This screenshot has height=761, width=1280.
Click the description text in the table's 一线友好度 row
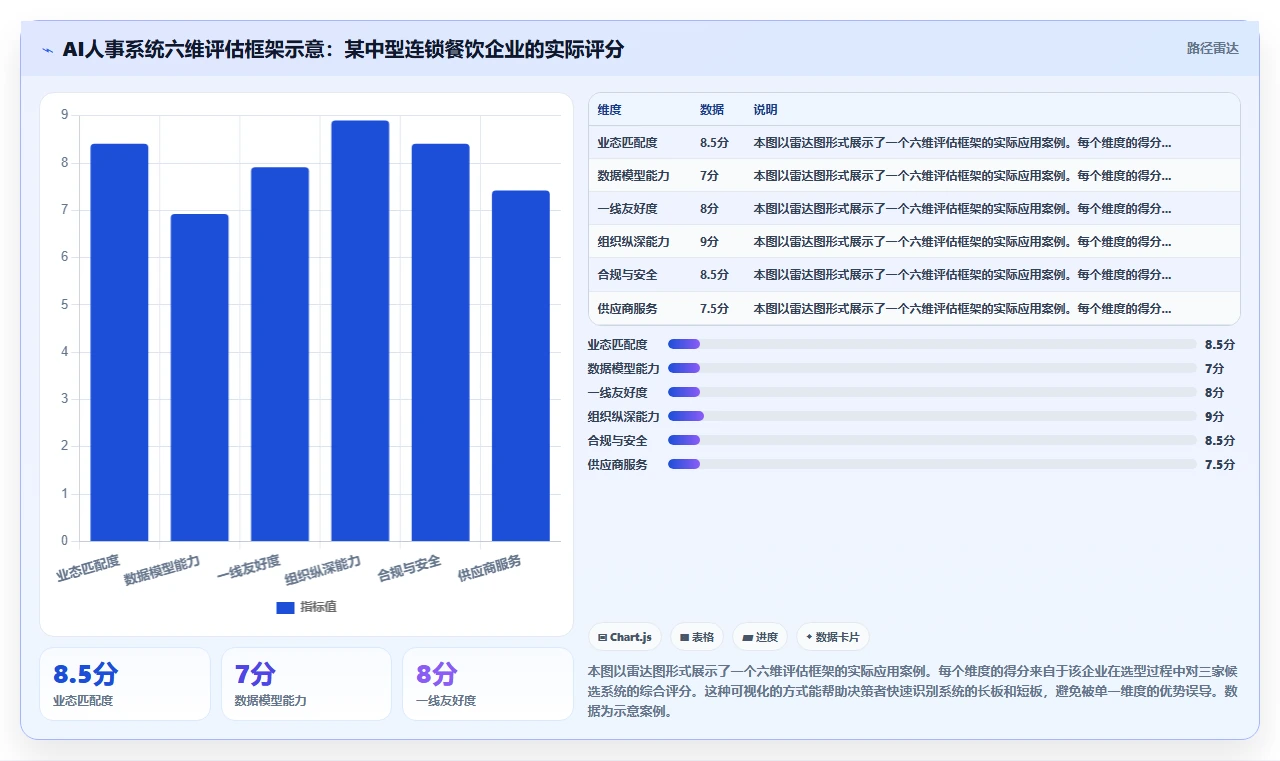click(962, 209)
